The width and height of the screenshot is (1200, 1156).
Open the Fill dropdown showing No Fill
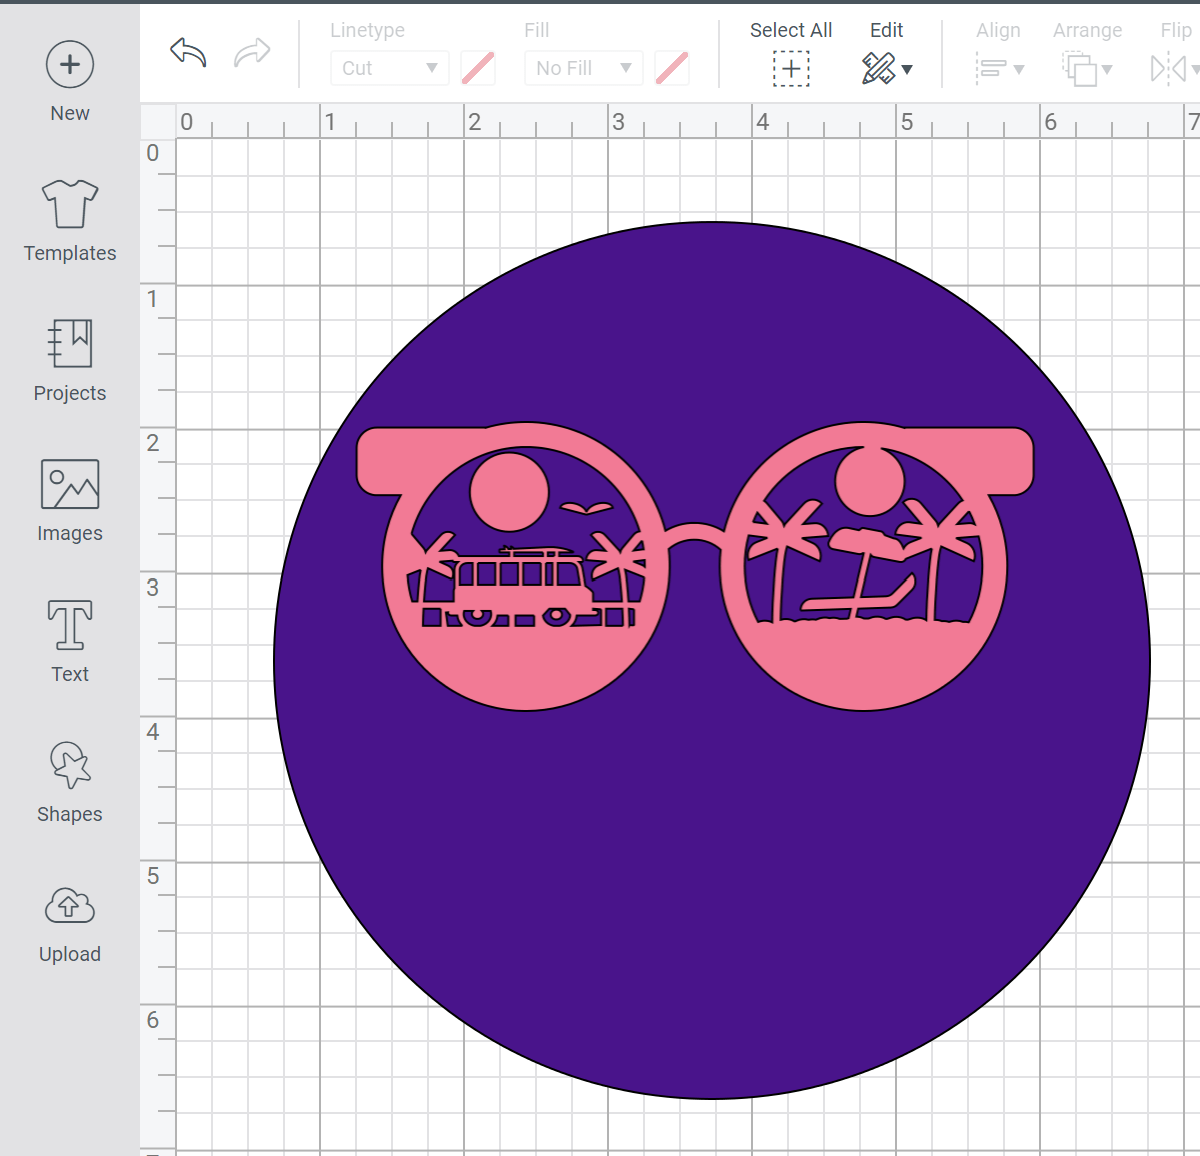click(x=583, y=68)
